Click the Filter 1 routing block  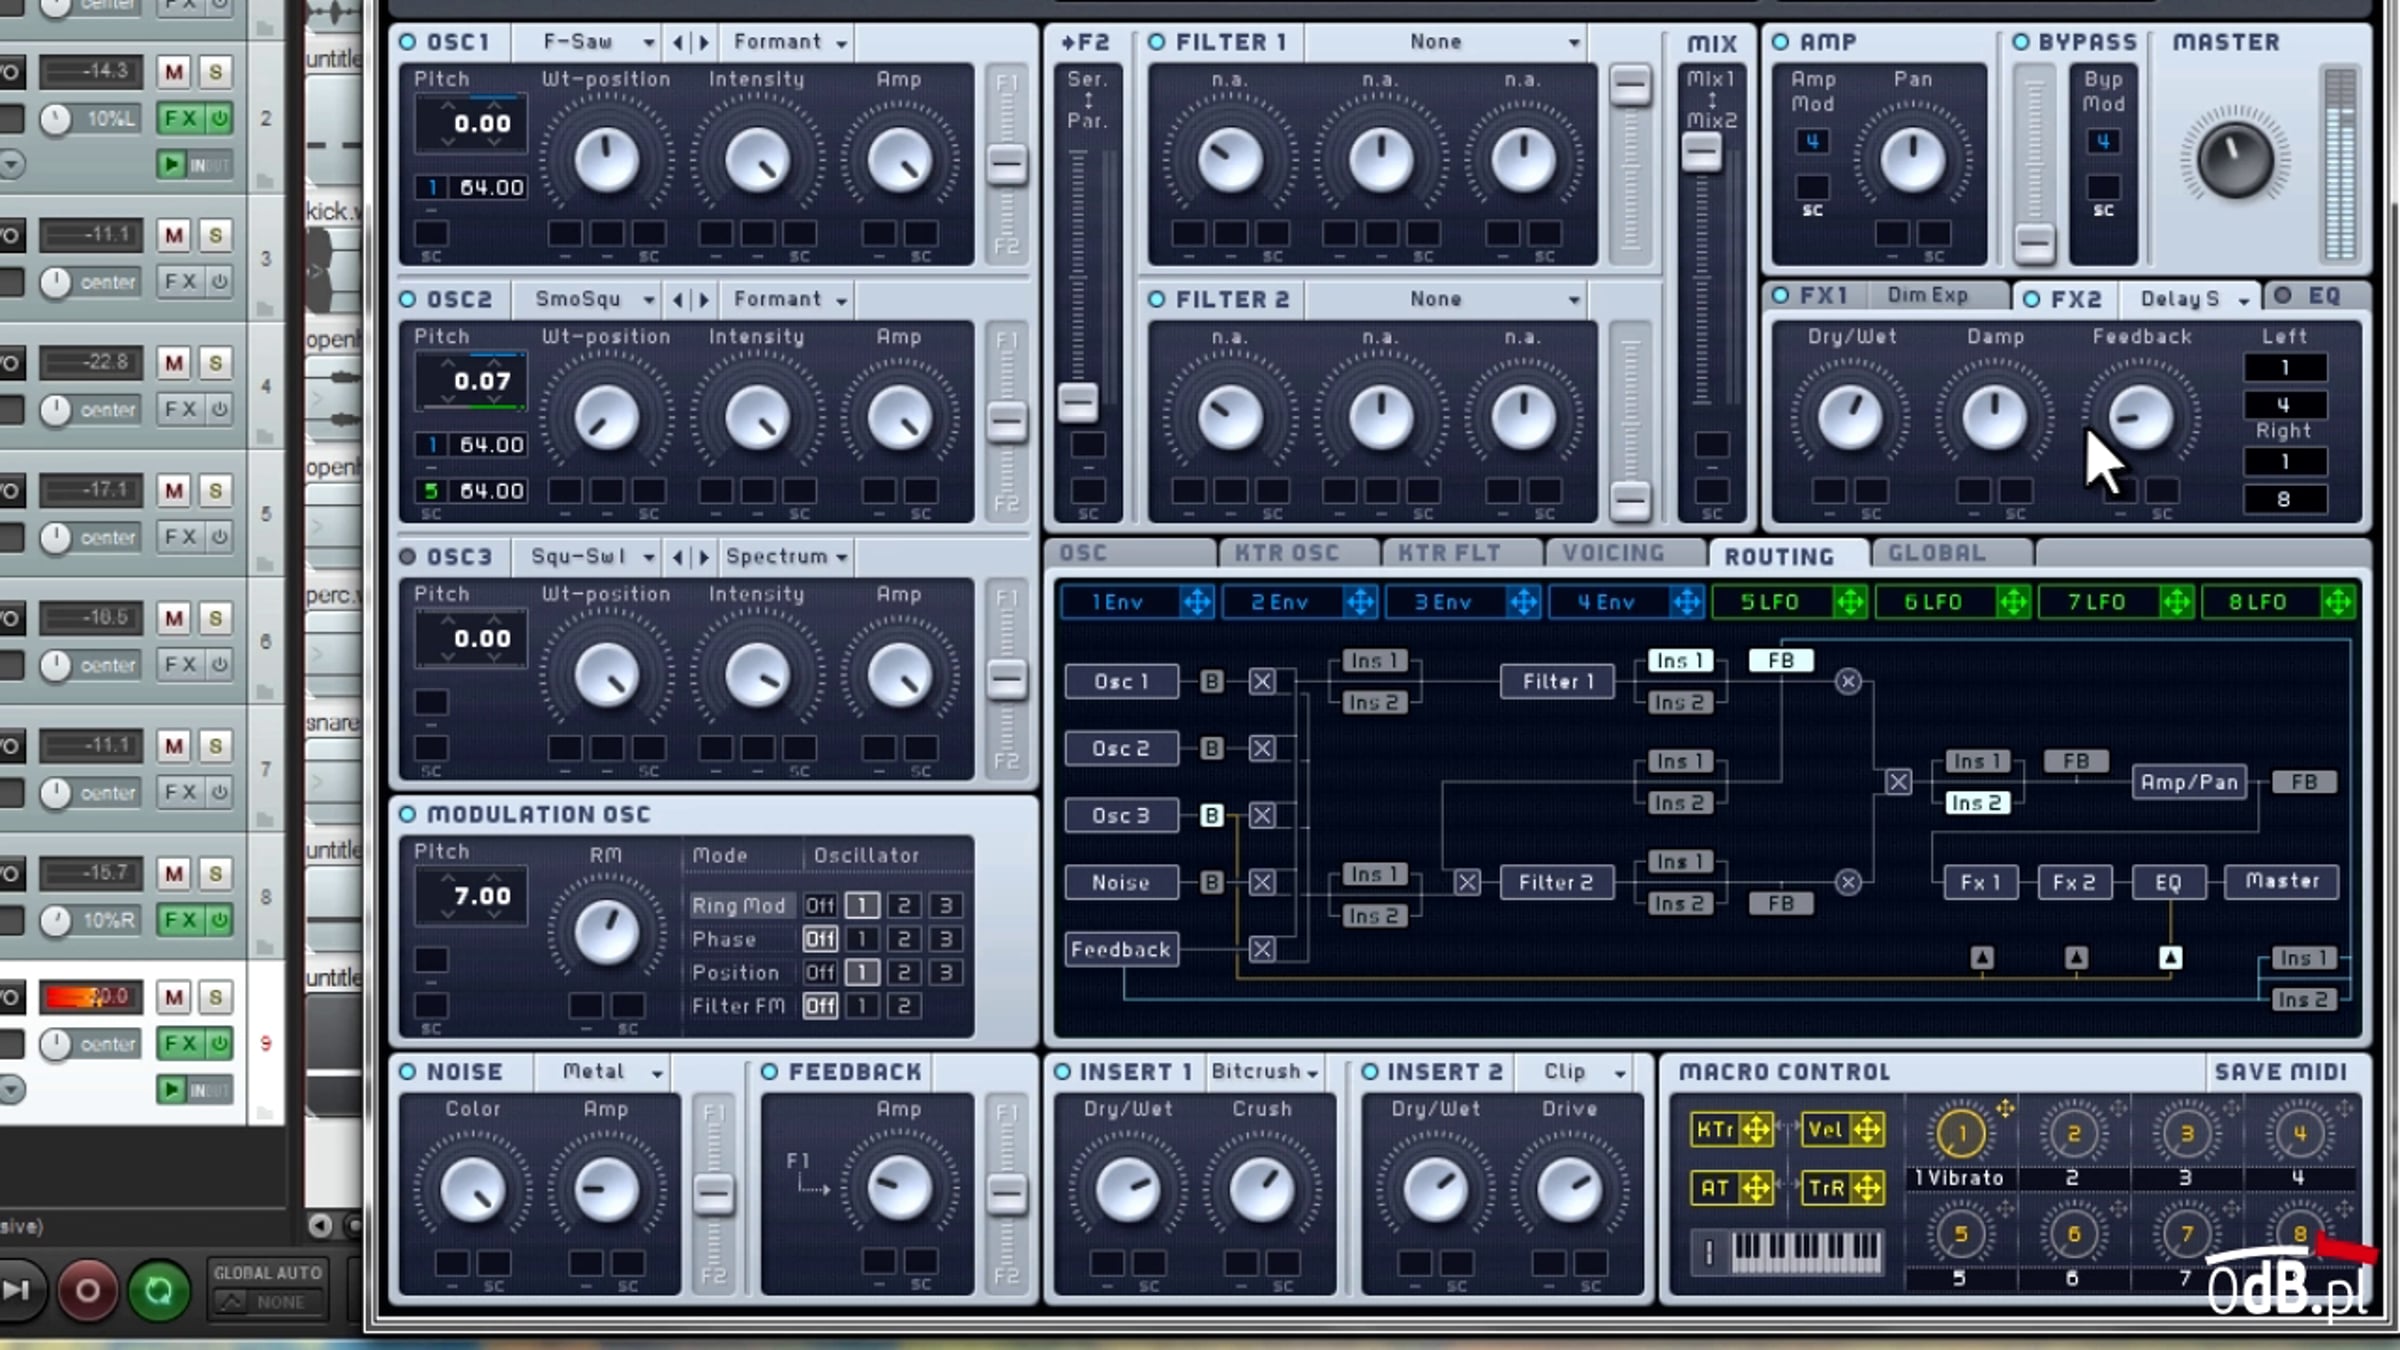tap(1557, 682)
